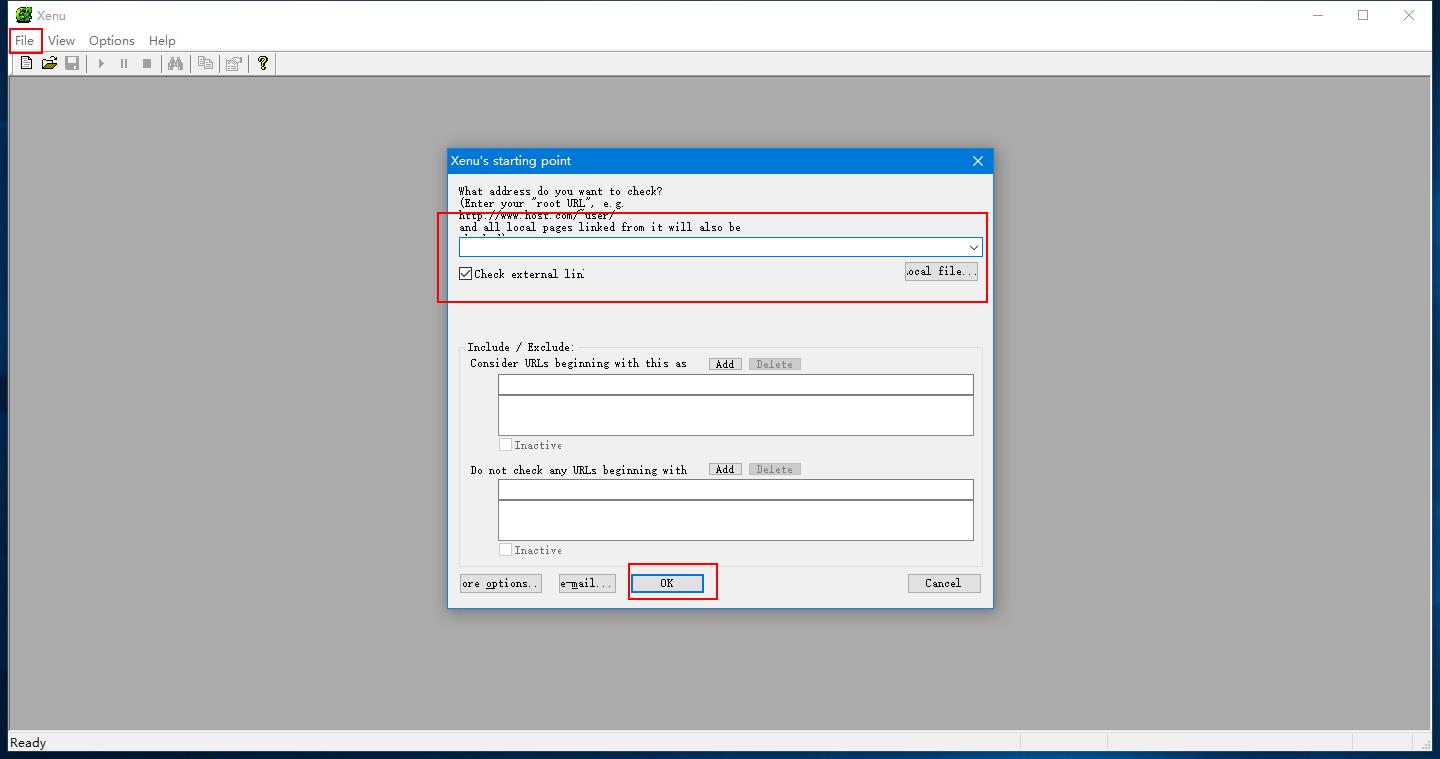Click the Stop toolbar icon
1440x759 pixels.
[147, 63]
